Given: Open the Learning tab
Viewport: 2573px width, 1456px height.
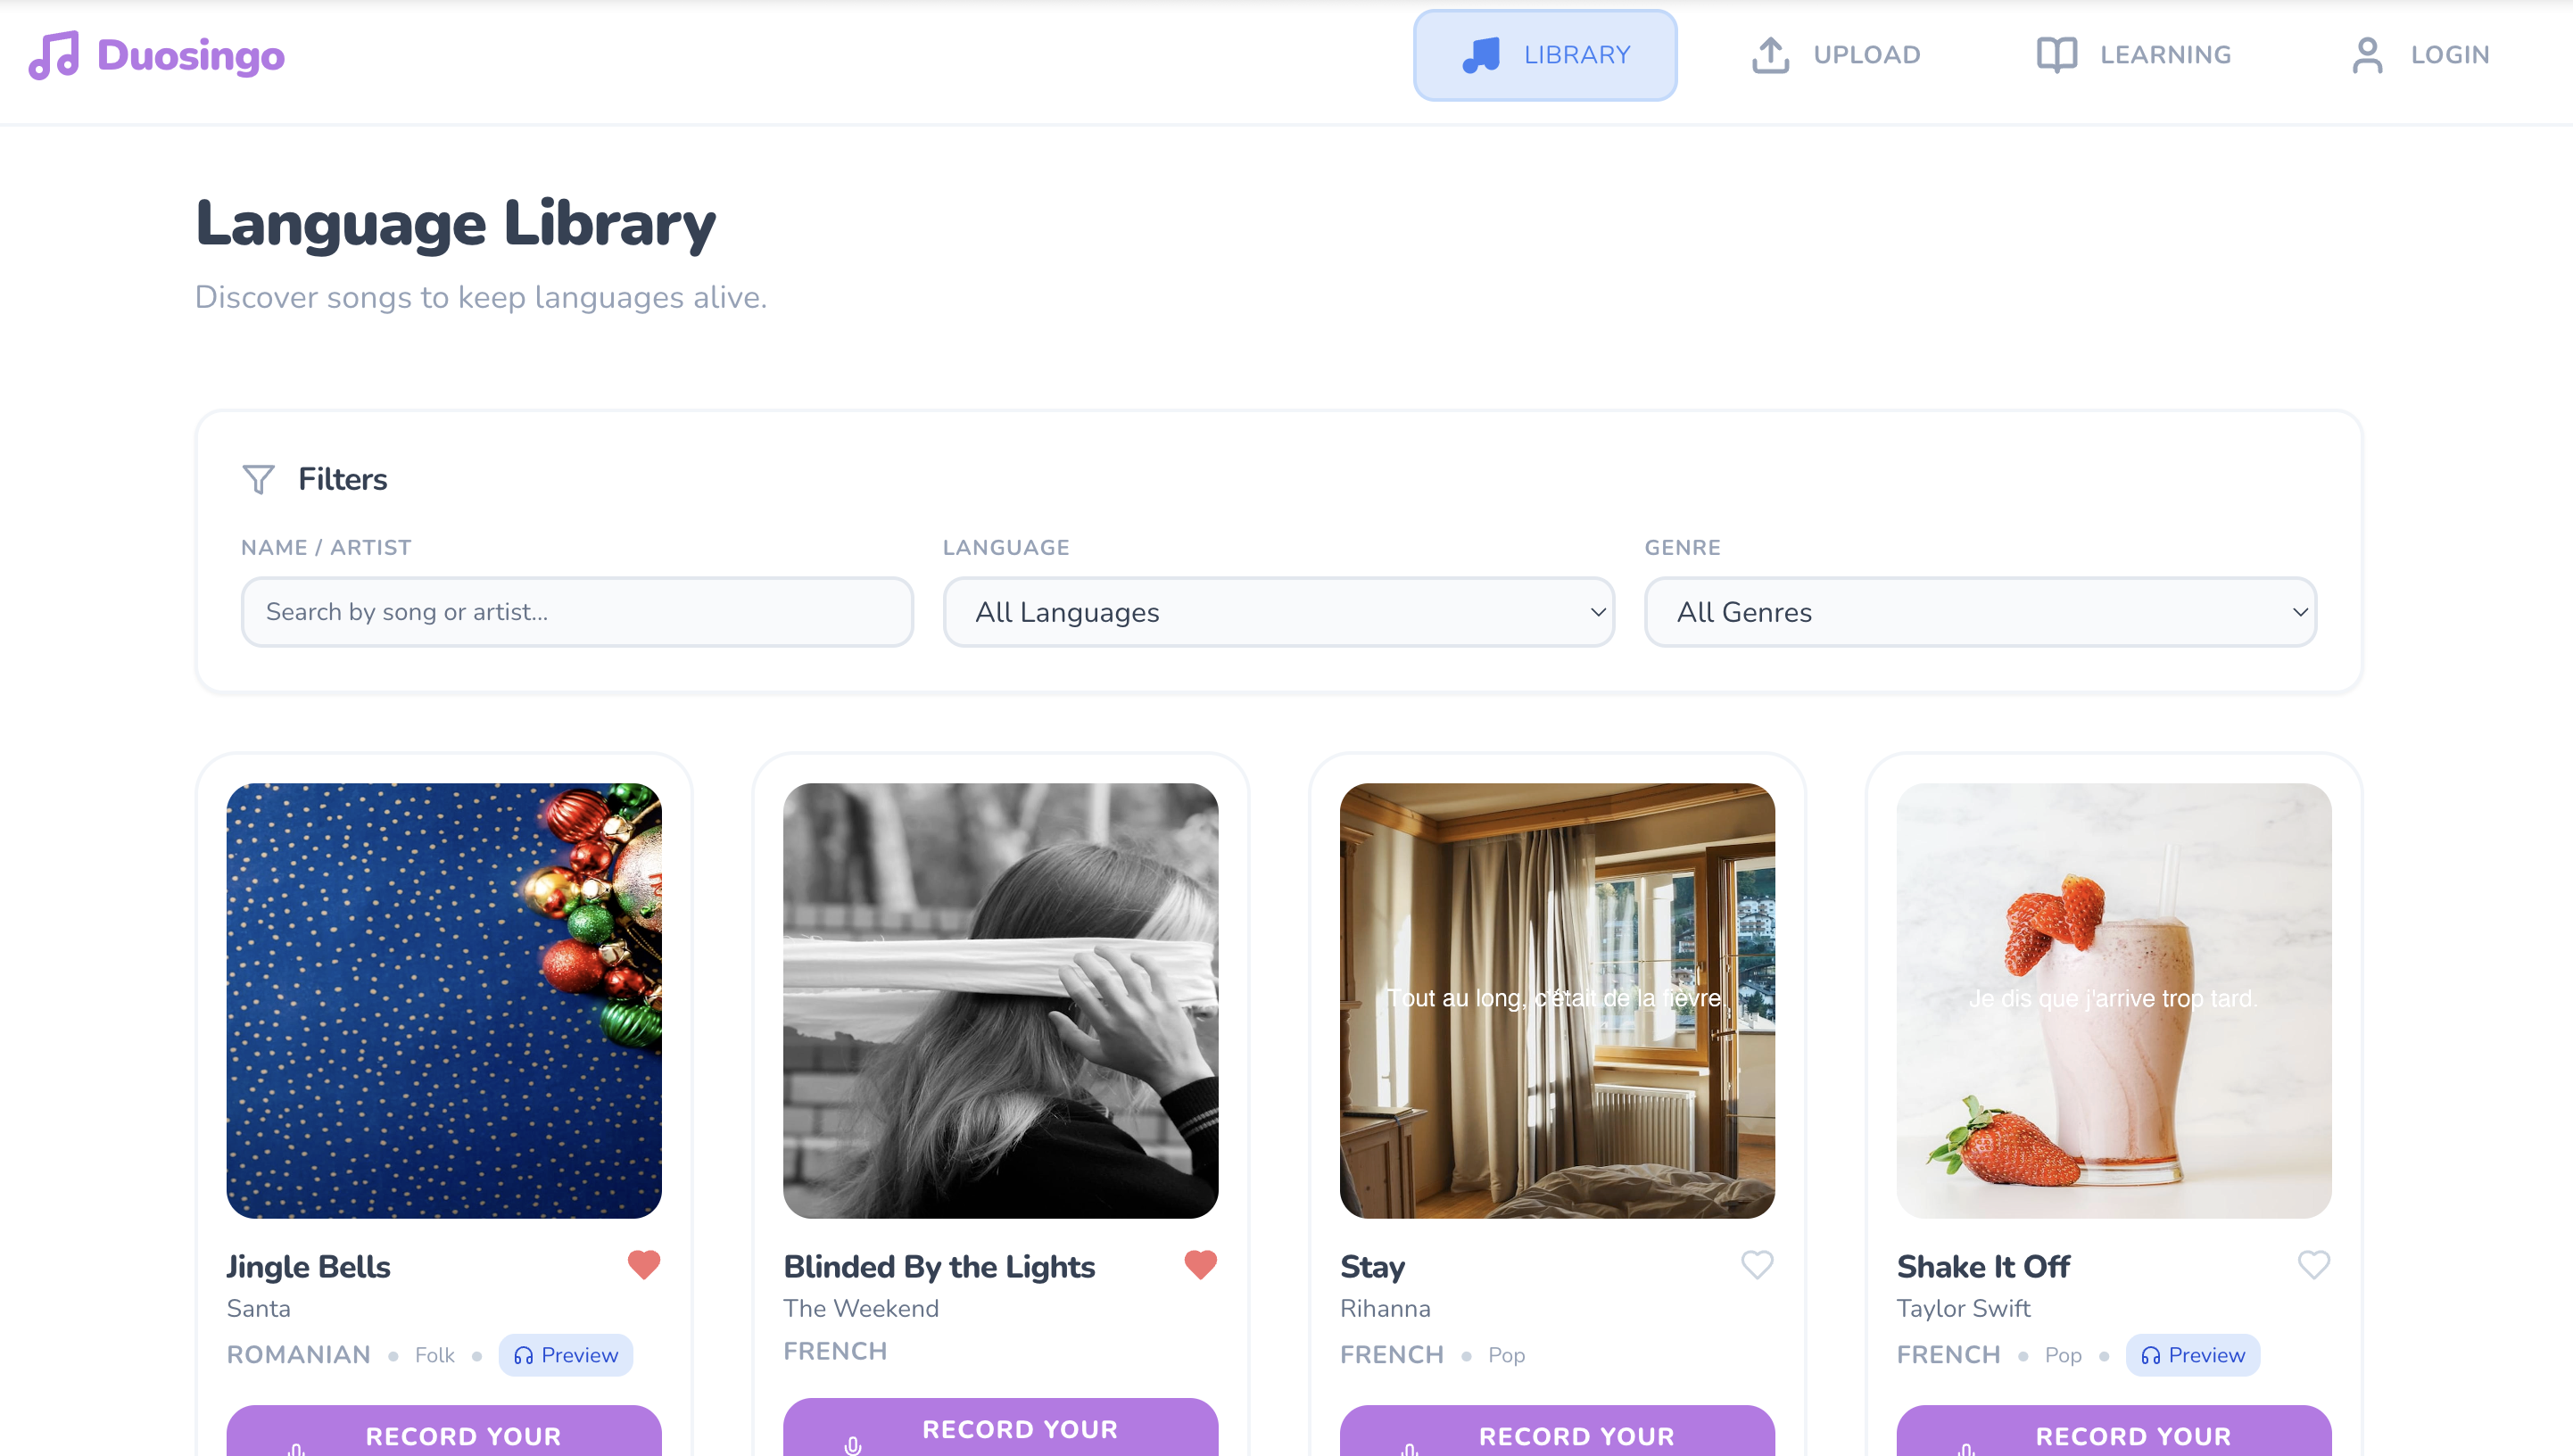Looking at the screenshot, I should (x=2134, y=55).
